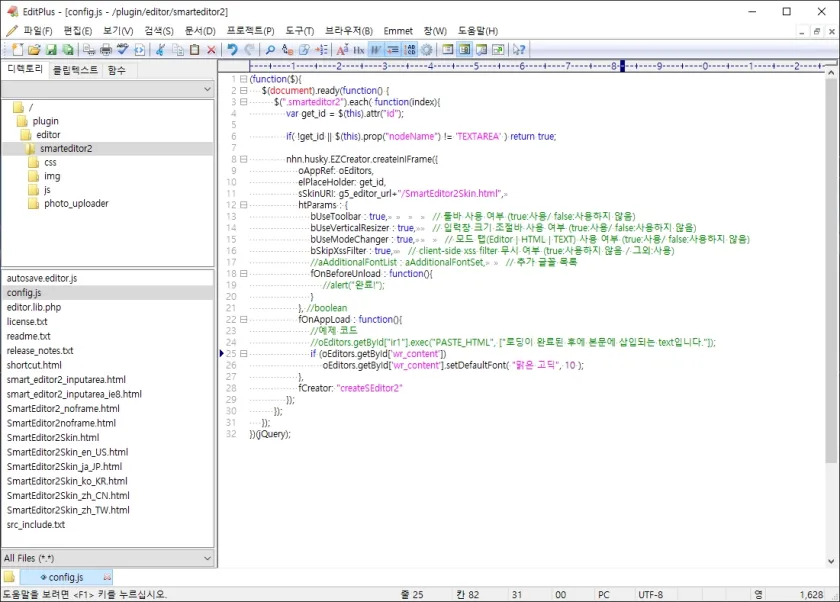Screen dimensions: 840x602
Task: Collapse the htParams fold at line 12
Action: [244, 205]
